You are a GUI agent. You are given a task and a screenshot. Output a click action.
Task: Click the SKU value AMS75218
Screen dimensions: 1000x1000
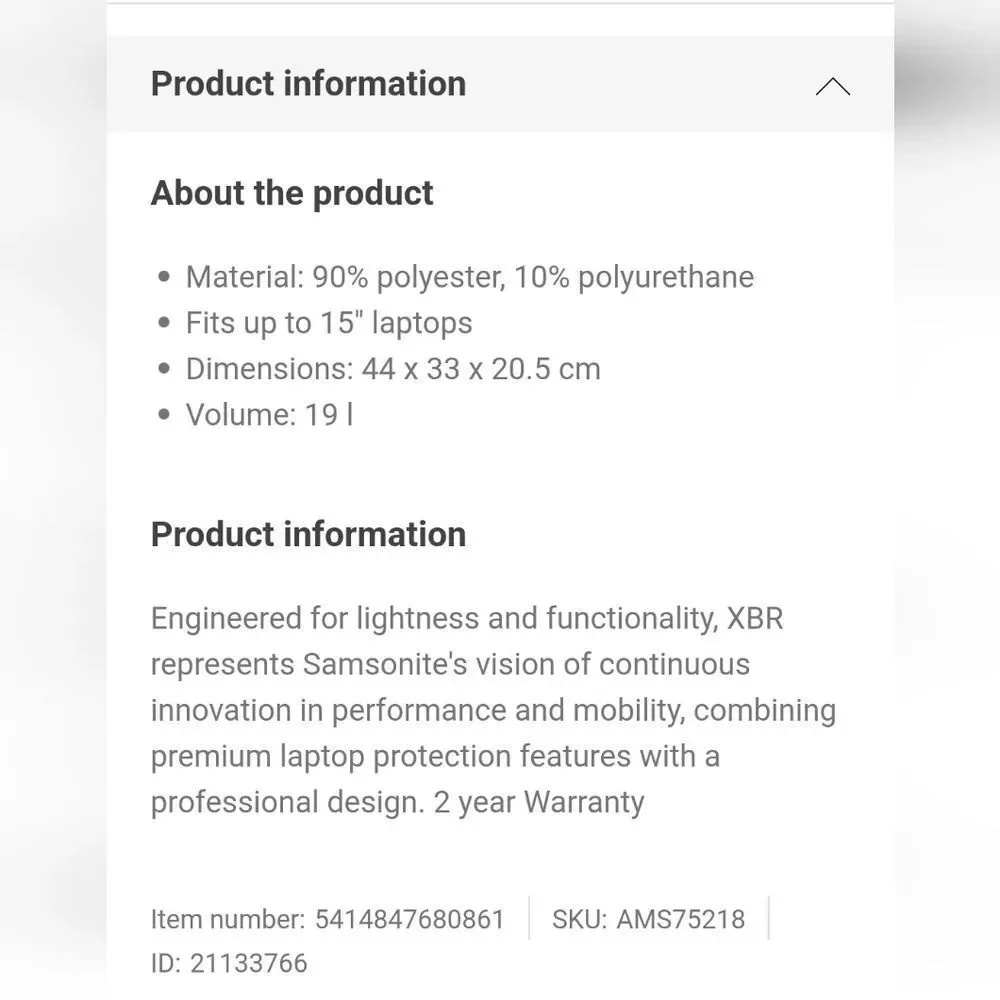(x=680, y=919)
